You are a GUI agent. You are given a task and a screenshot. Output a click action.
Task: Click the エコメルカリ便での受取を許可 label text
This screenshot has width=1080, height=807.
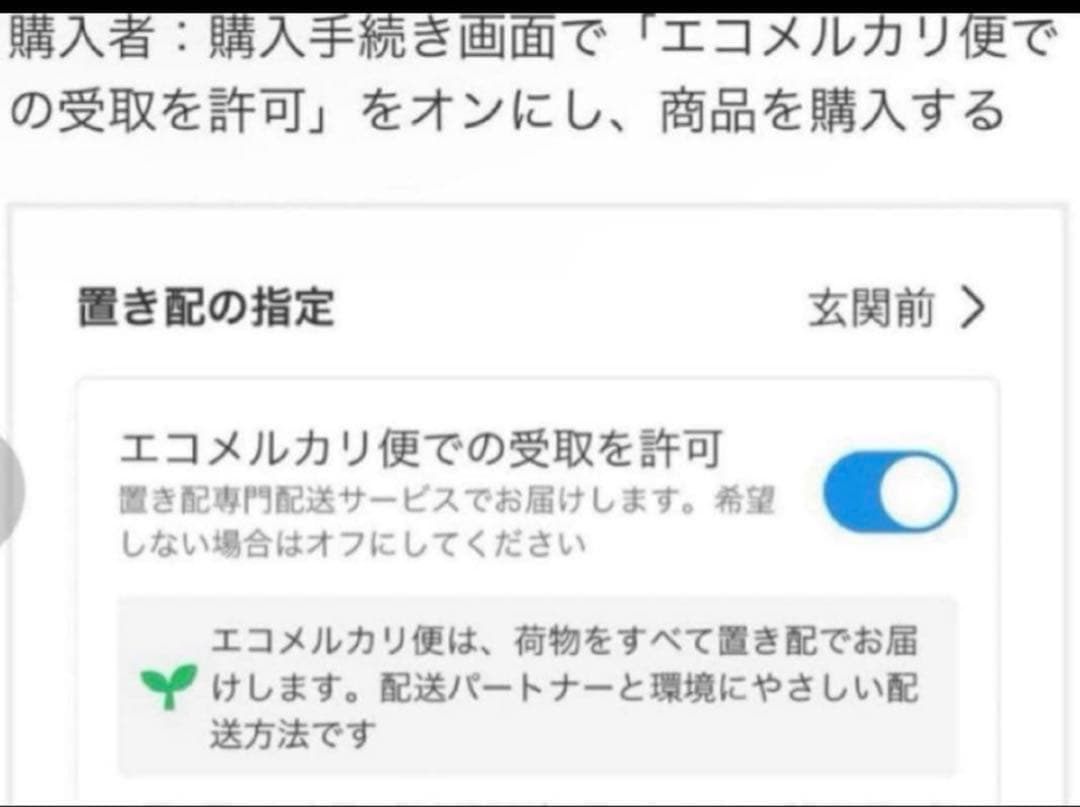tap(420, 448)
